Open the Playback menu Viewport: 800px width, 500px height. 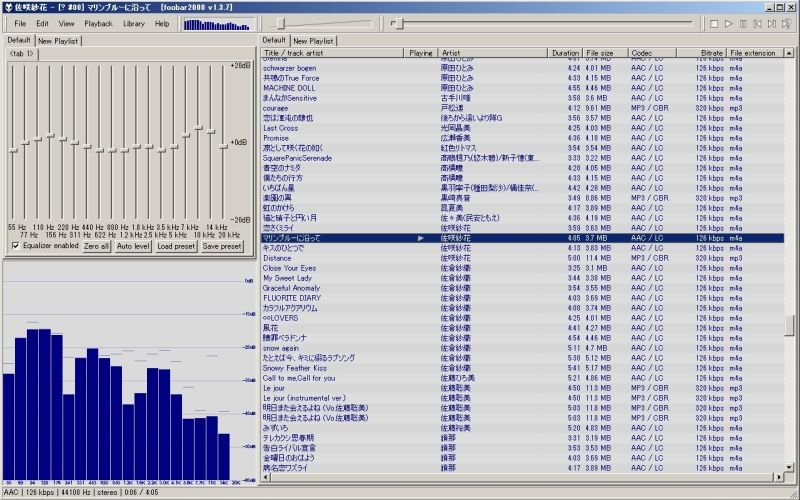pyautogui.click(x=98, y=23)
